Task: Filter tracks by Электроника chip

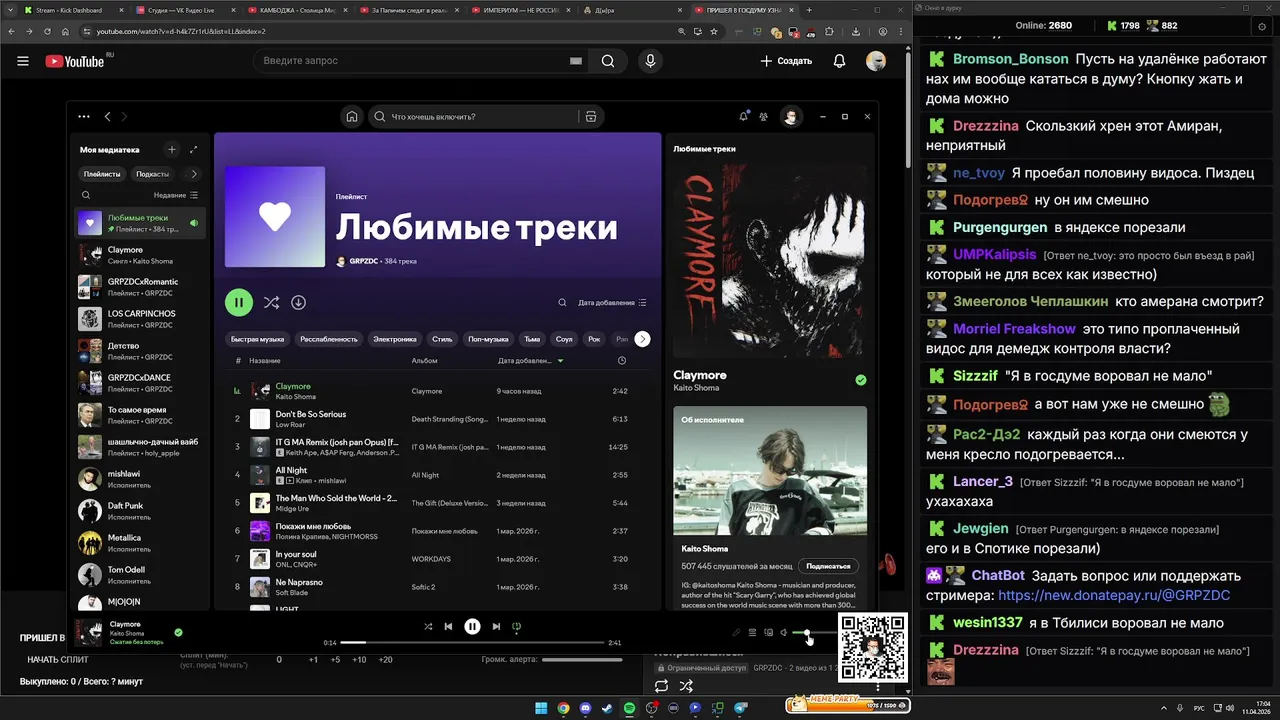Action: coord(395,339)
